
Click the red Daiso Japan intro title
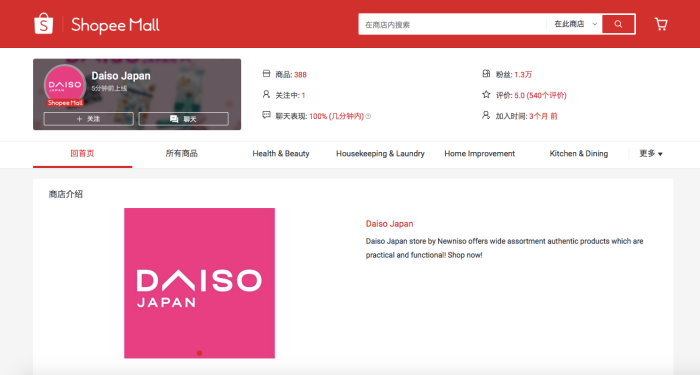coord(389,224)
